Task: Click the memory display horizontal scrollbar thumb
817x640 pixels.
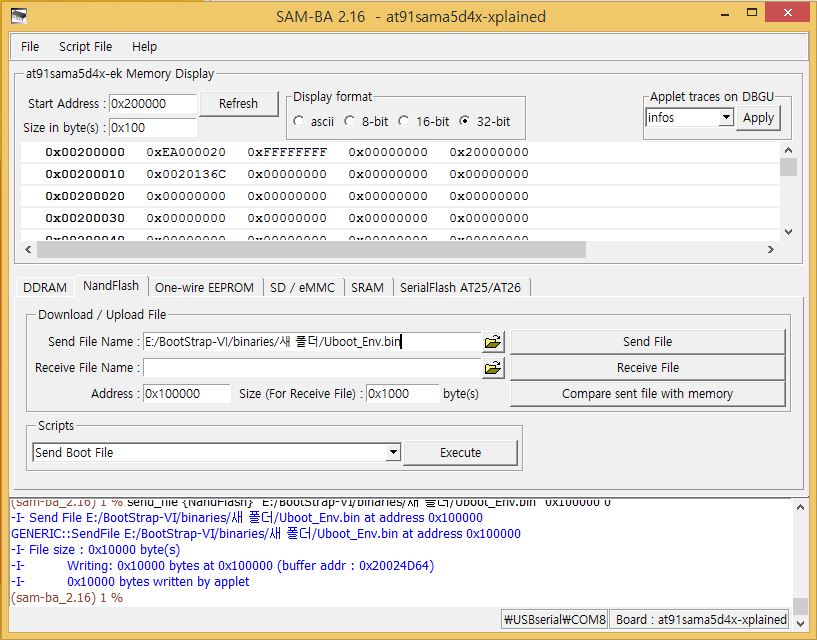Action: point(312,249)
